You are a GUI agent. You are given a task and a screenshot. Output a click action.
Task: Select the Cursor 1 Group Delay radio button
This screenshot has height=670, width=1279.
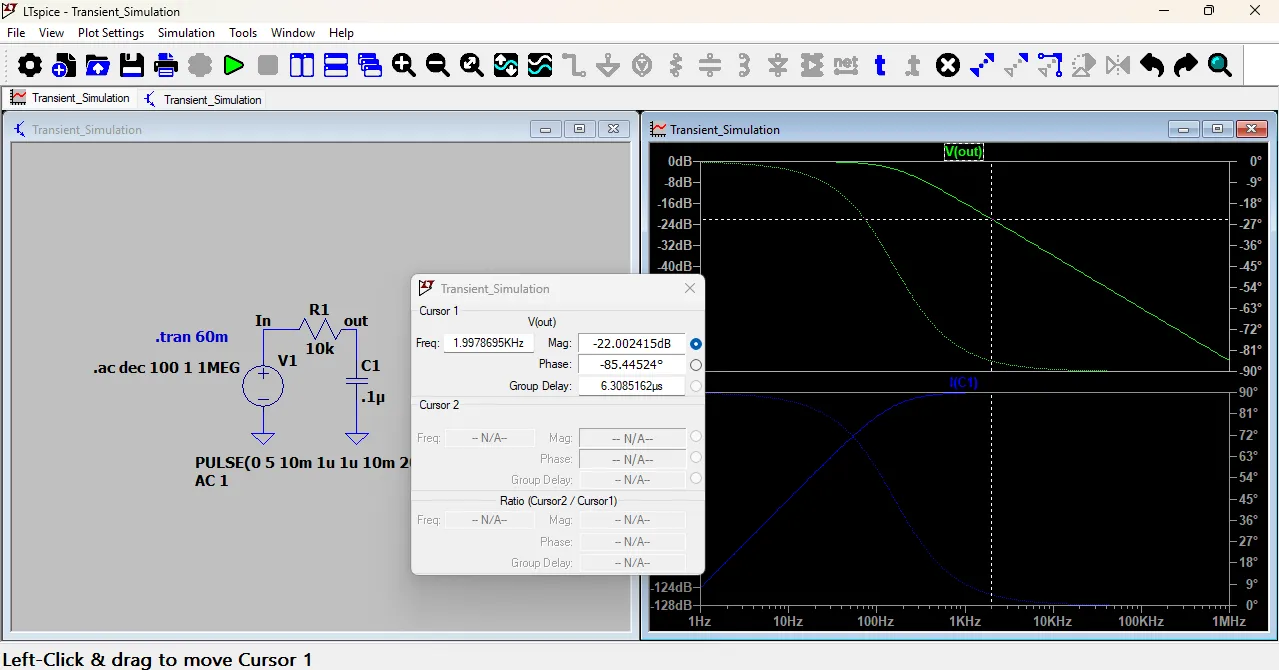pyautogui.click(x=696, y=386)
